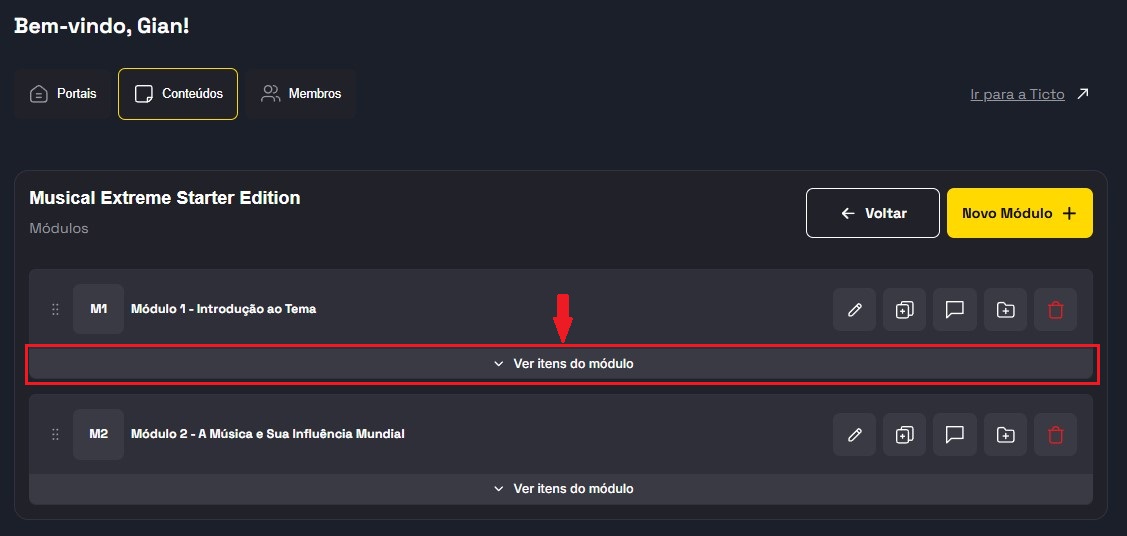Edit Módulo 1 with the pencil icon
Viewport: 1127px width, 536px height.
tap(854, 310)
